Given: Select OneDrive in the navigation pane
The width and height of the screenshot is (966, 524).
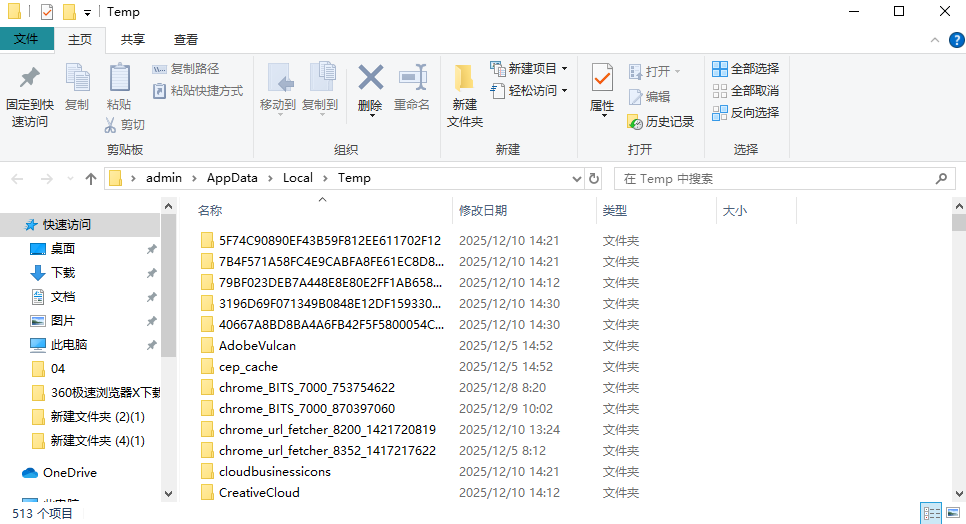Looking at the screenshot, I should [70, 473].
